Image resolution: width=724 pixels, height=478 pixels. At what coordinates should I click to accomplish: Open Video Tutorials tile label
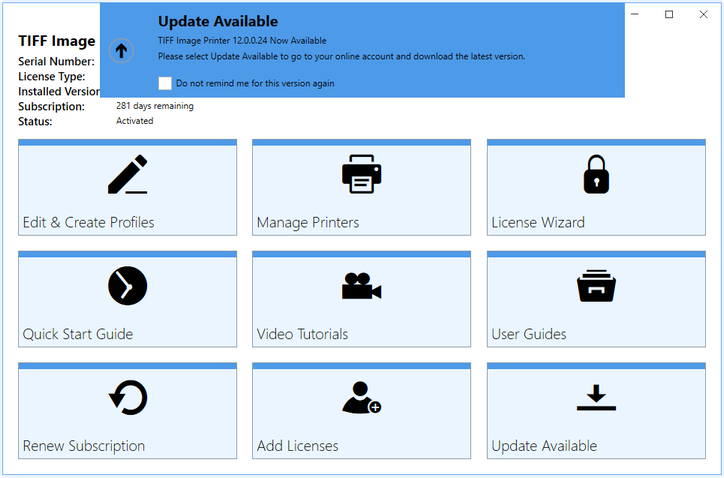pyautogui.click(x=302, y=334)
